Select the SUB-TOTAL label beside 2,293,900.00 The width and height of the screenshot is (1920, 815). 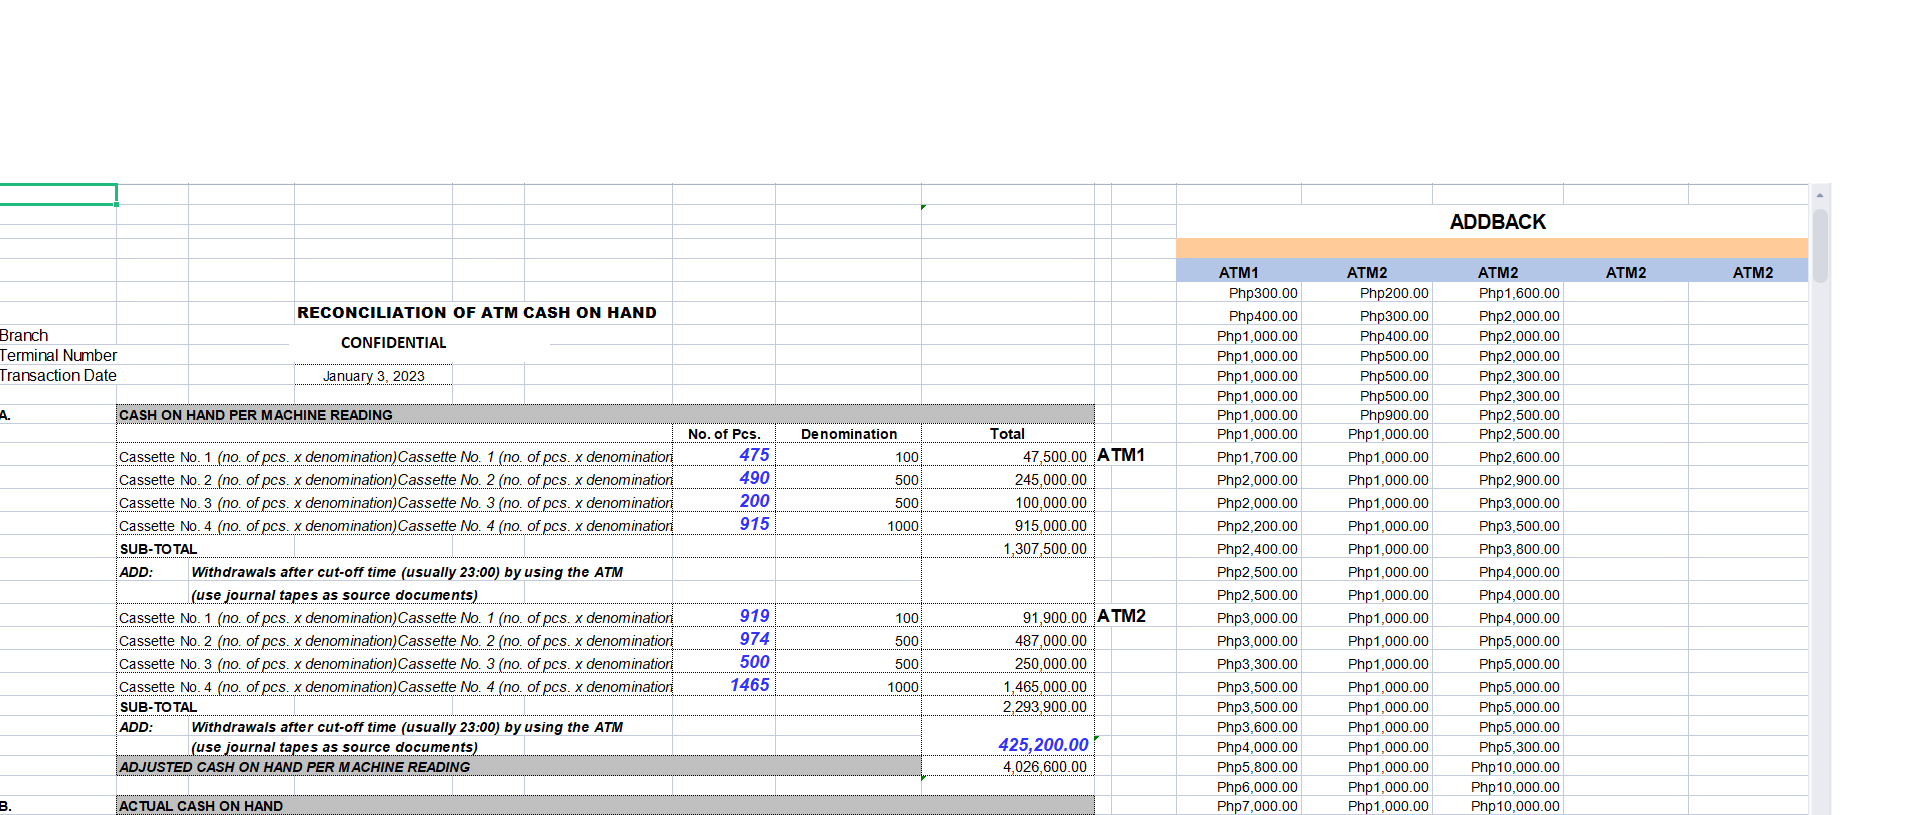tap(158, 707)
